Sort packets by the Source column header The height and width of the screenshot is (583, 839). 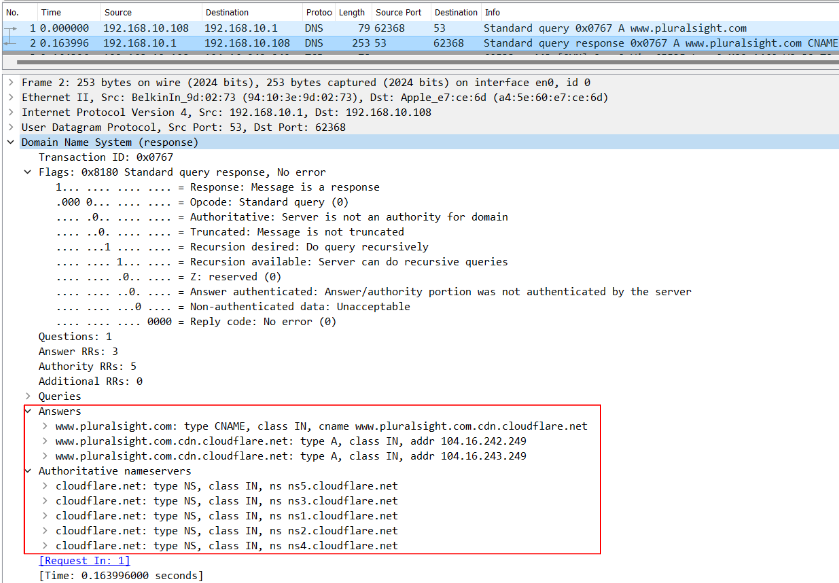(x=150, y=12)
